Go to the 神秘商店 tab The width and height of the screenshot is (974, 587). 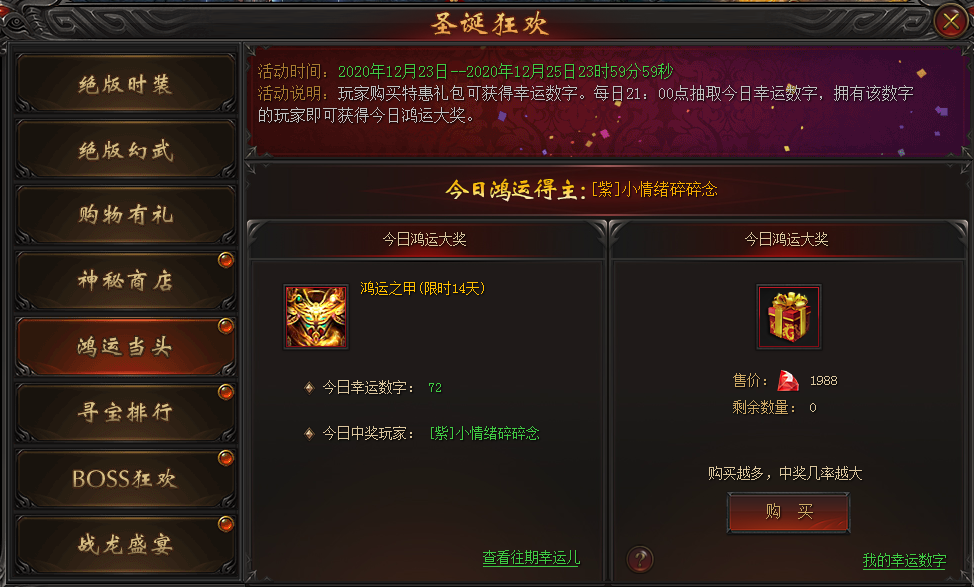[125, 281]
